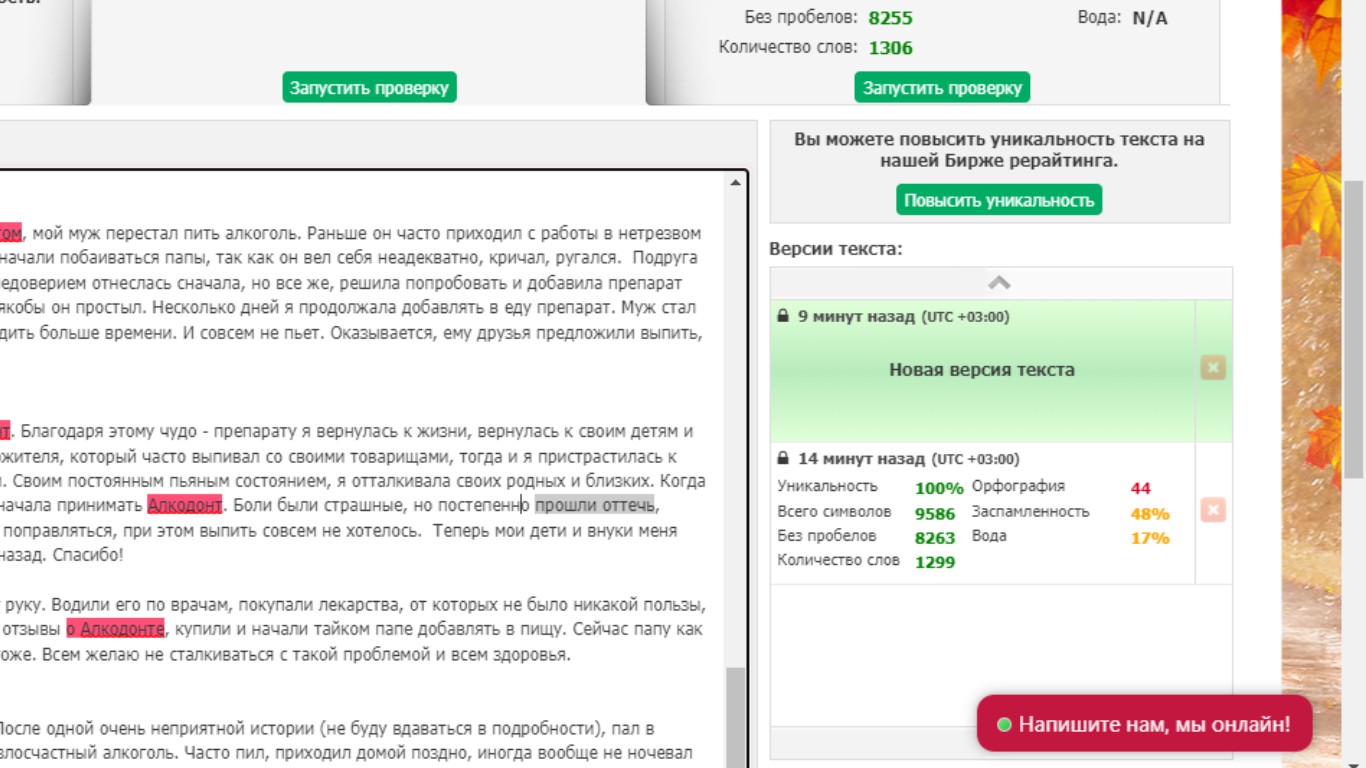1366x768 pixels.
Task: Click the spam value '48%'
Action: click(1150, 514)
